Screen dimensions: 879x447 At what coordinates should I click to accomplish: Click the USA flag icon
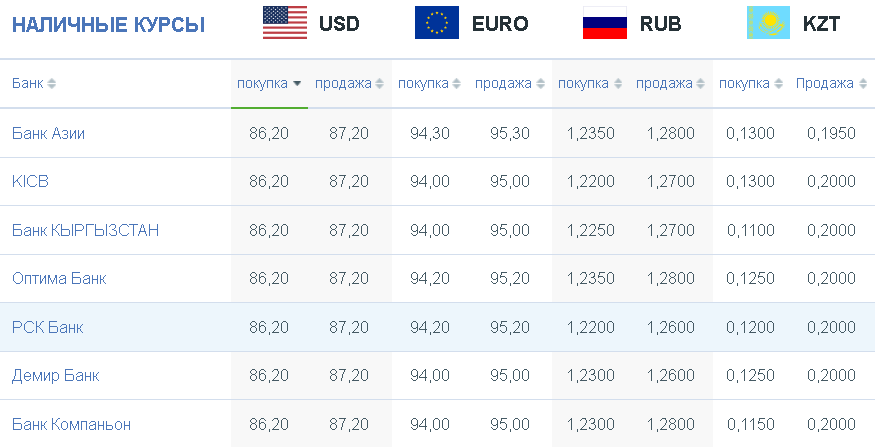pyautogui.click(x=285, y=23)
